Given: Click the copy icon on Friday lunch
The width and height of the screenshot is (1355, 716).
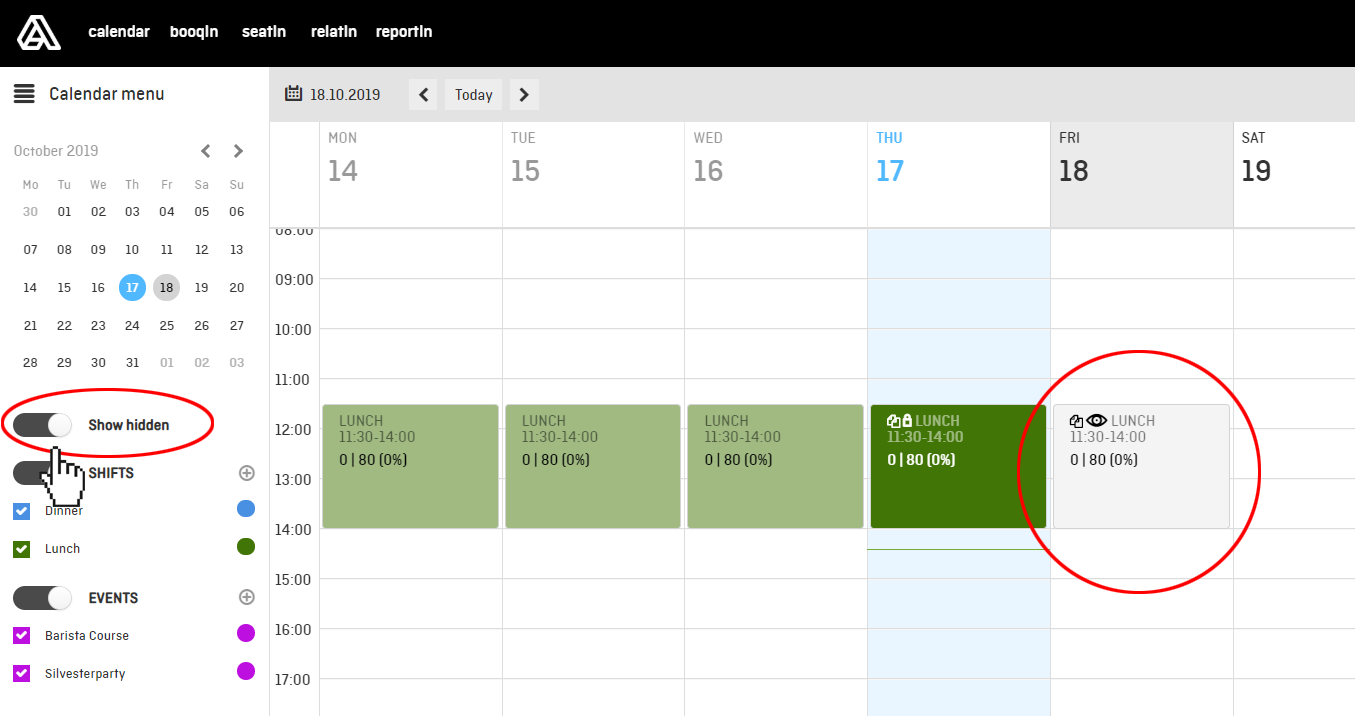Looking at the screenshot, I should pyautogui.click(x=1077, y=421).
